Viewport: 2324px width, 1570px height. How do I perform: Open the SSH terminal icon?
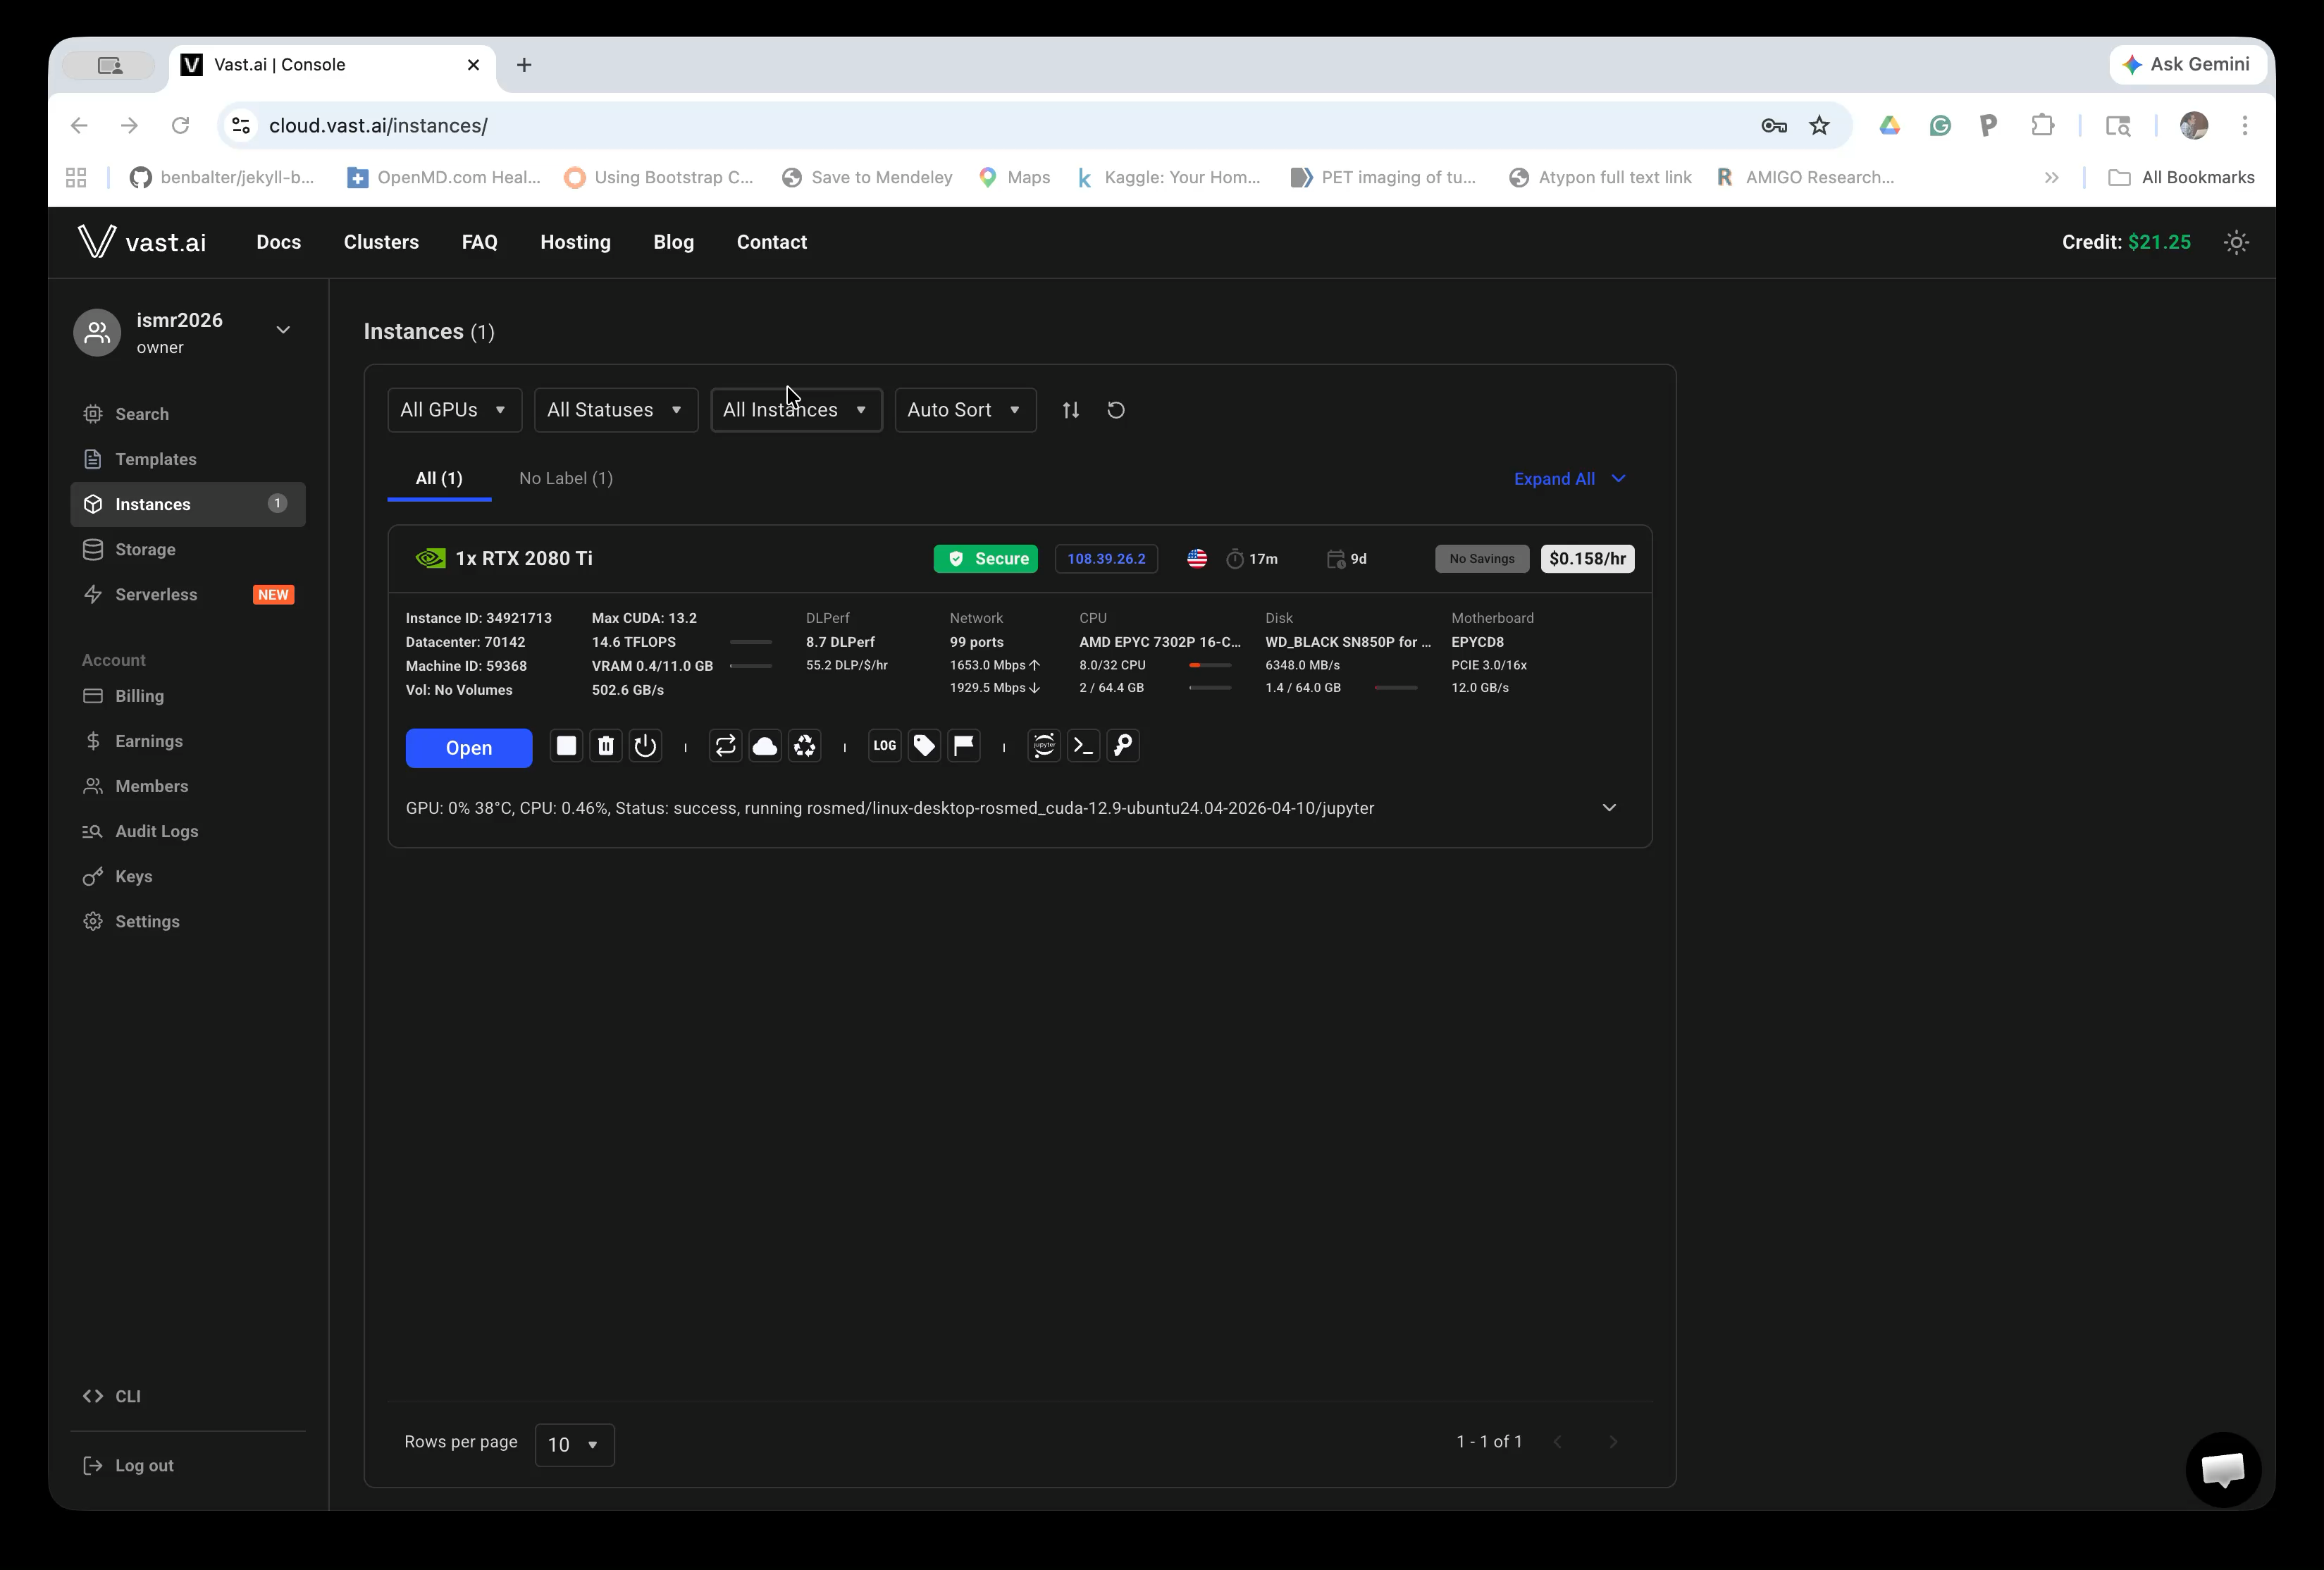click(x=1083, y=746)
